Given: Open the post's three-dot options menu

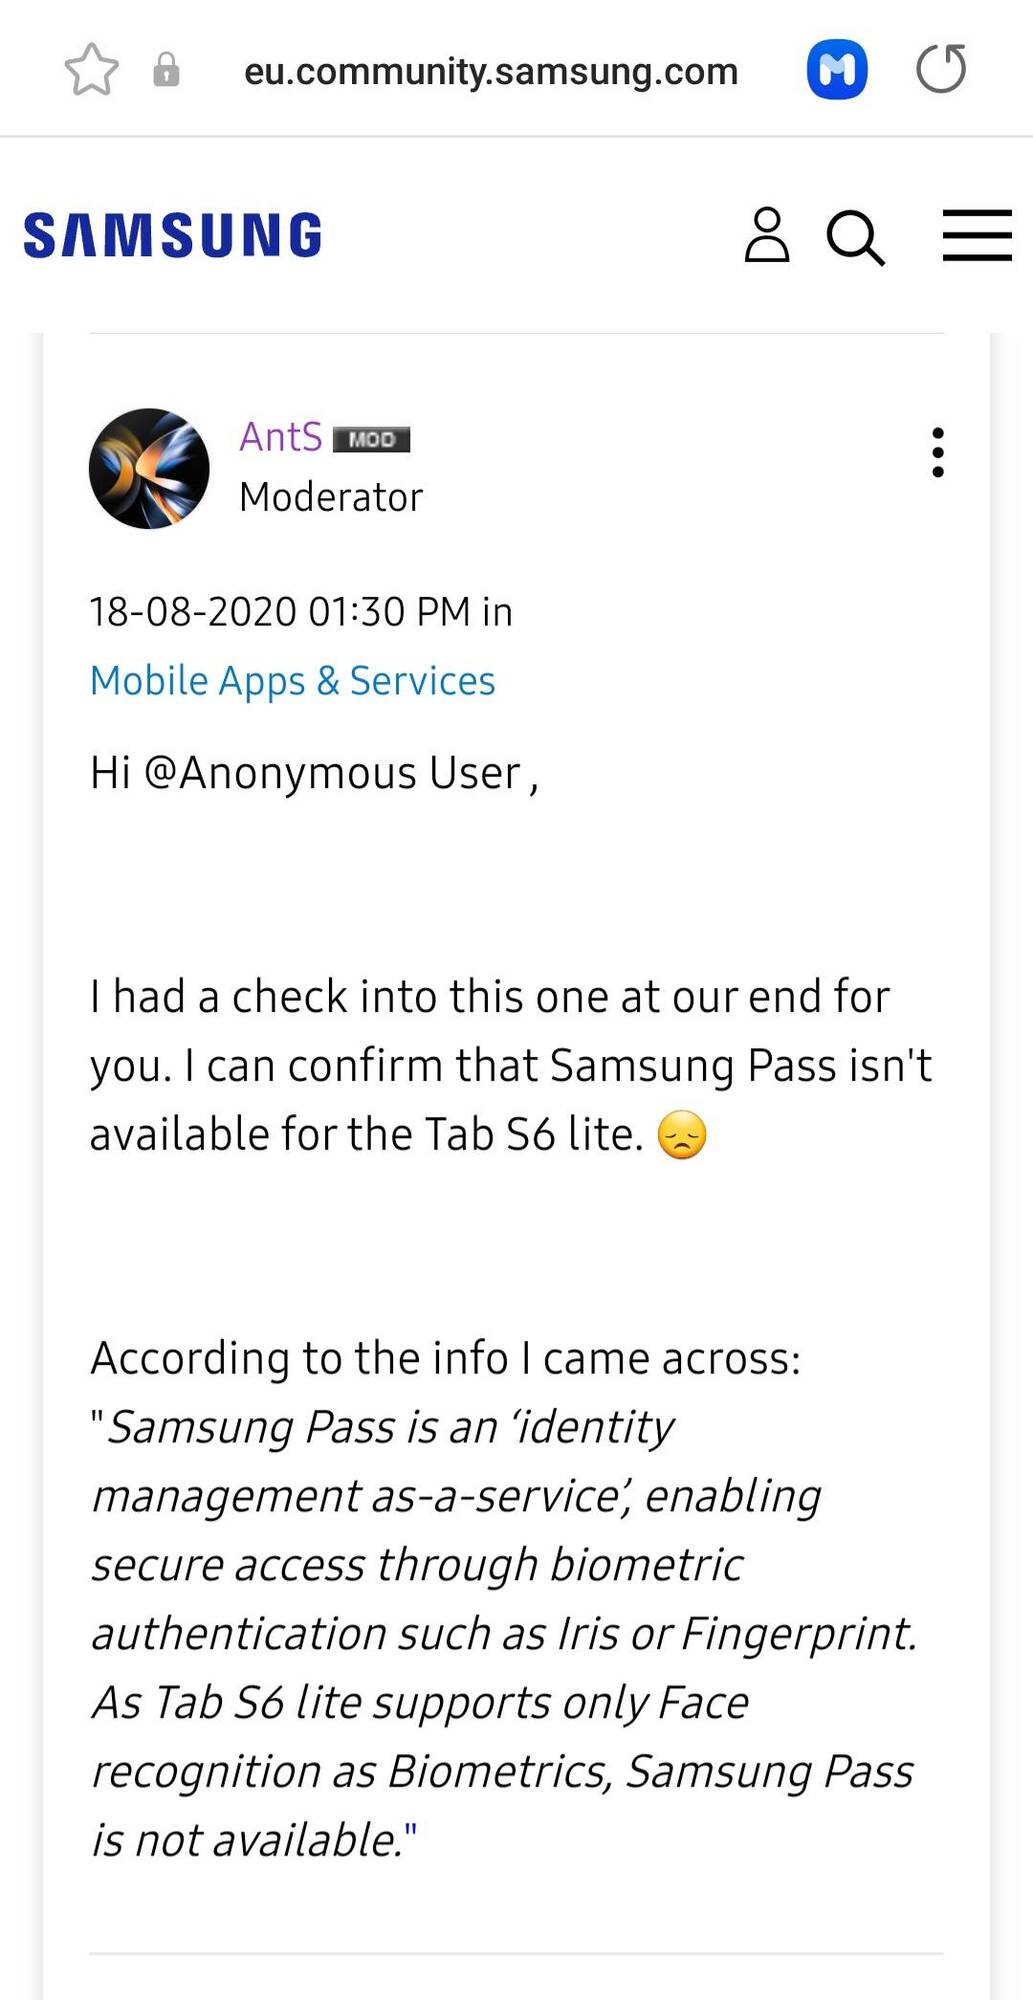Looking at the screenshot, I should point(937,453).
